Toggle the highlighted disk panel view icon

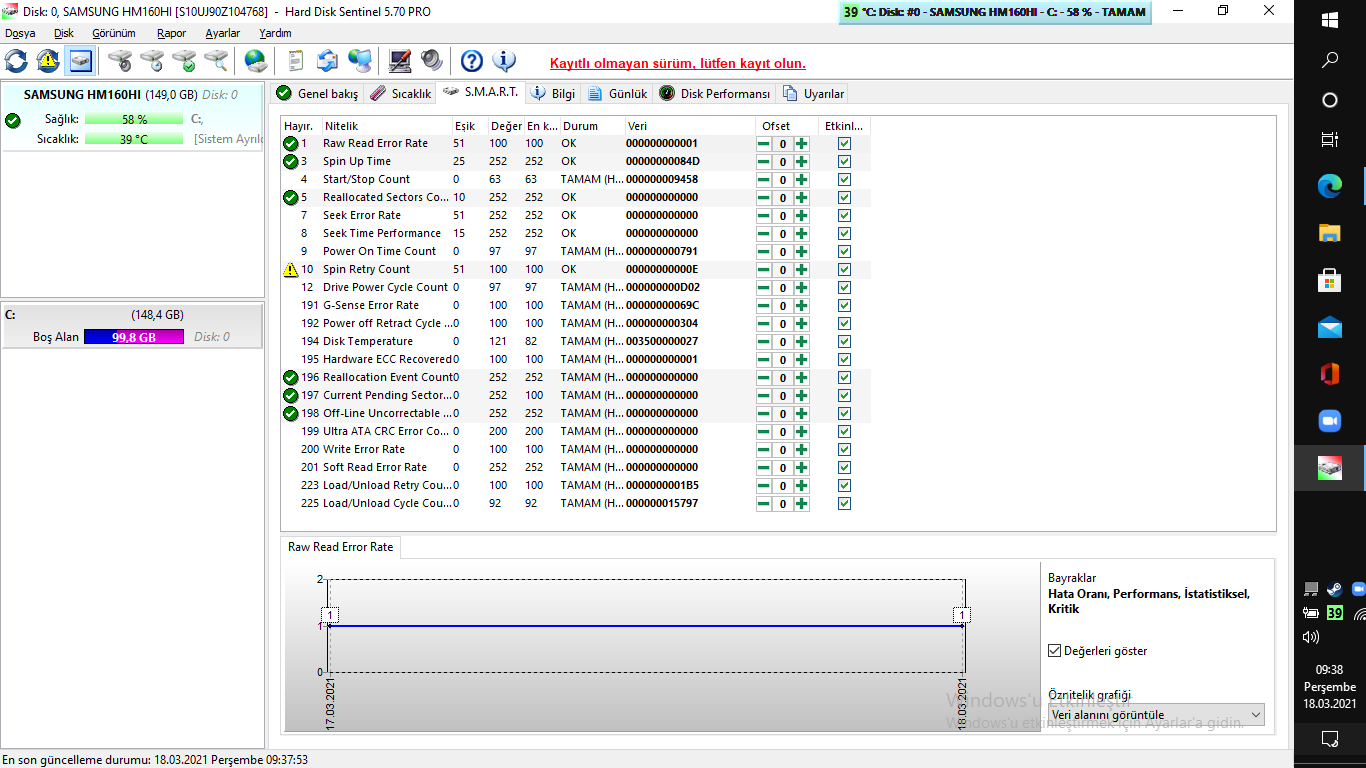(x=80, y=61)
